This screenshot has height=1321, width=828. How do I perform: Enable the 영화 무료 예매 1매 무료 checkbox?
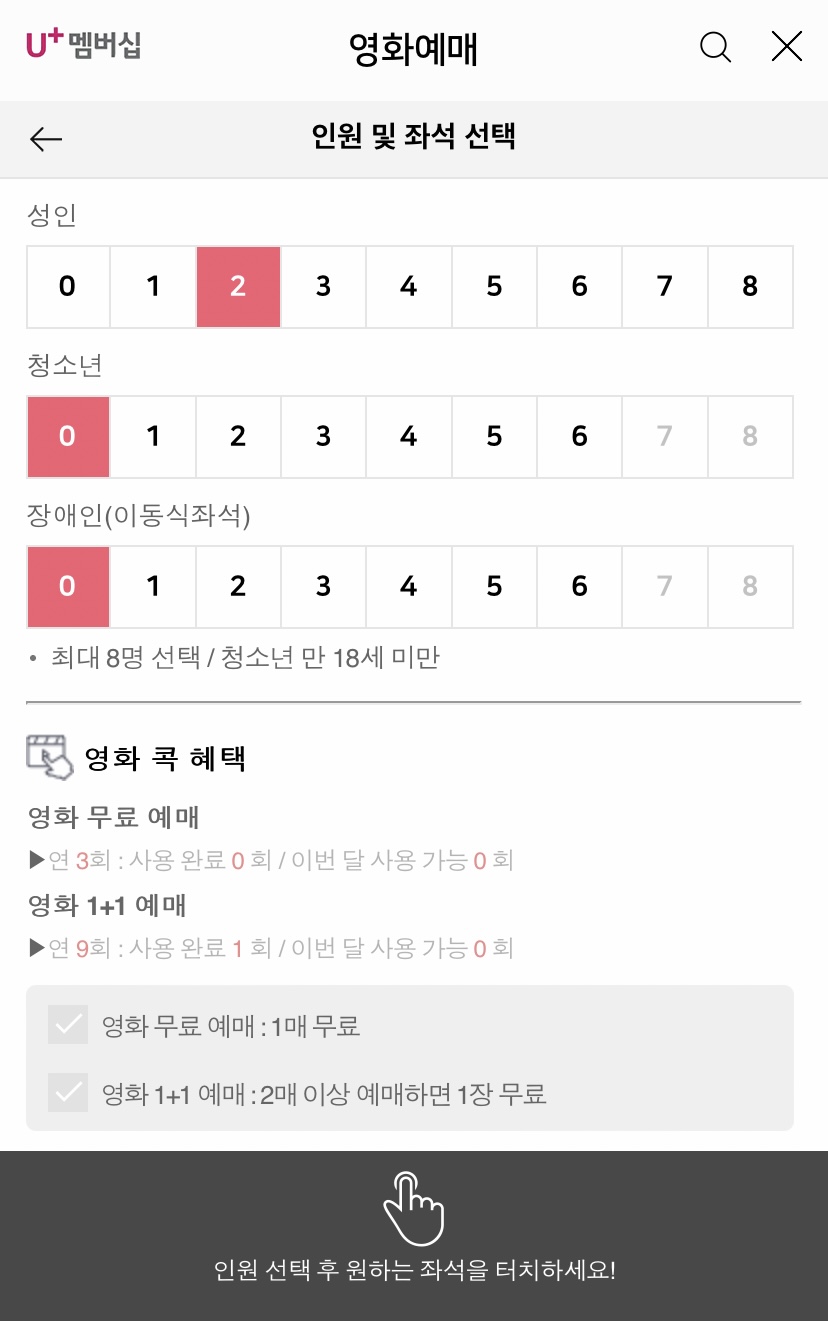pyautogui.click(x=68, y=1024)
